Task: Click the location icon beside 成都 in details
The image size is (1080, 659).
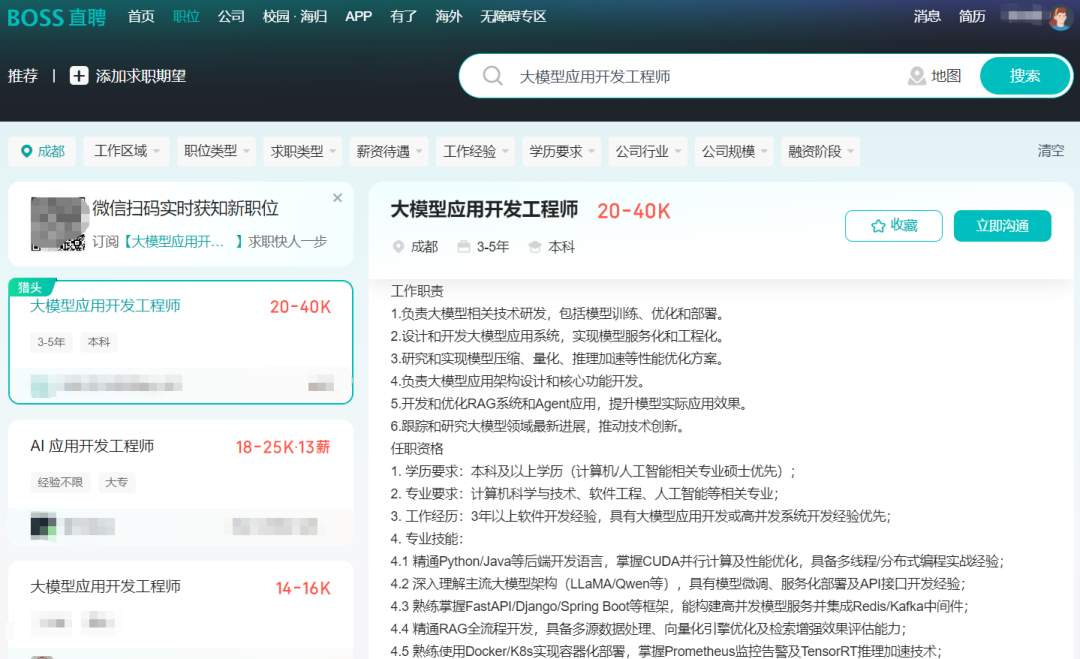Action: tap(398, 247)
